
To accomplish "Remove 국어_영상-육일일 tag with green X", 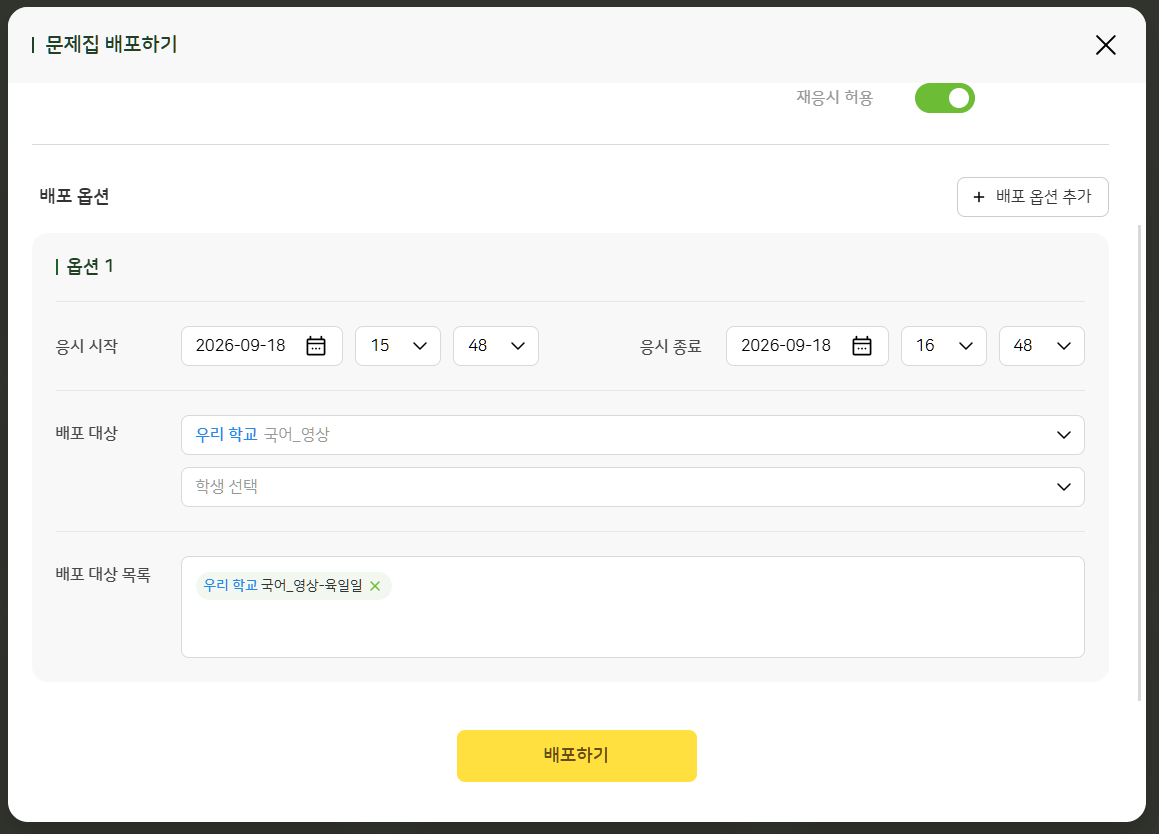I will click(x=375, y=586).
